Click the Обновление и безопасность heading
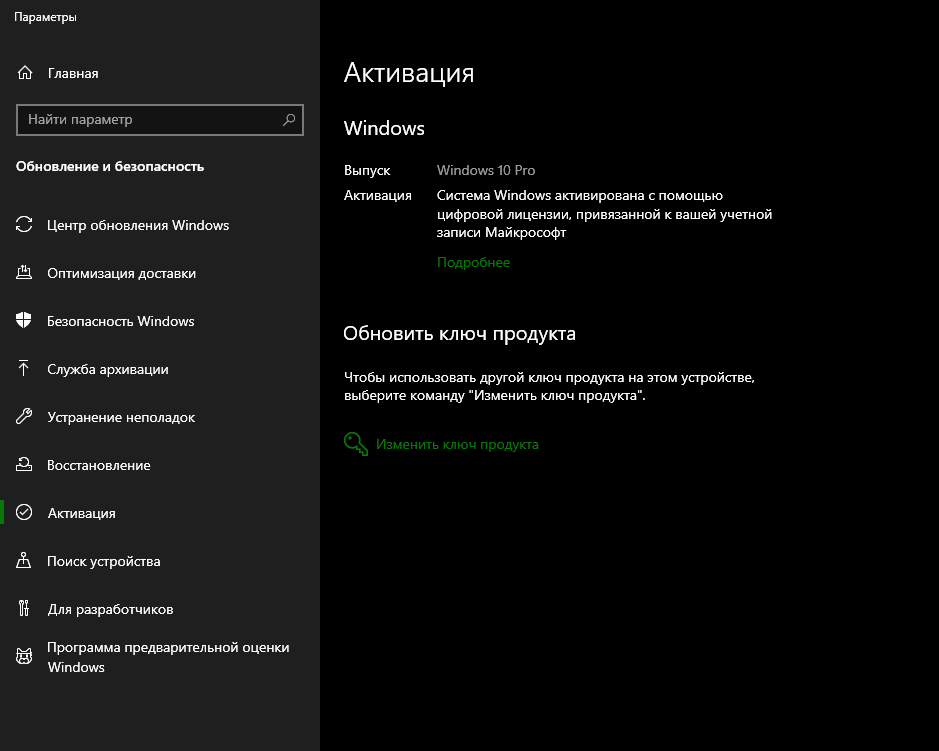The image size is (939, 751). tap(110, 166)
